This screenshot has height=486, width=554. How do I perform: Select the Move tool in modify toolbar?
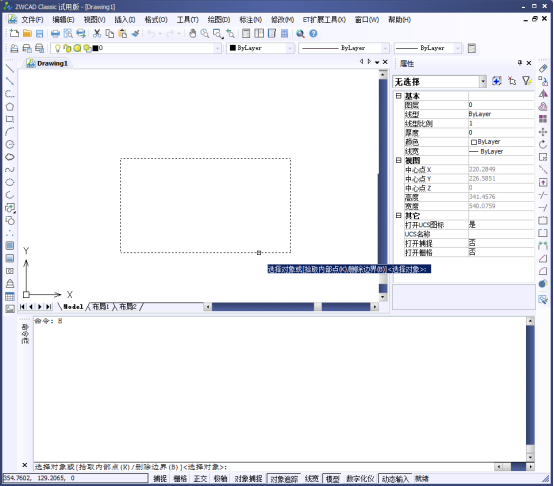(543, 132)
